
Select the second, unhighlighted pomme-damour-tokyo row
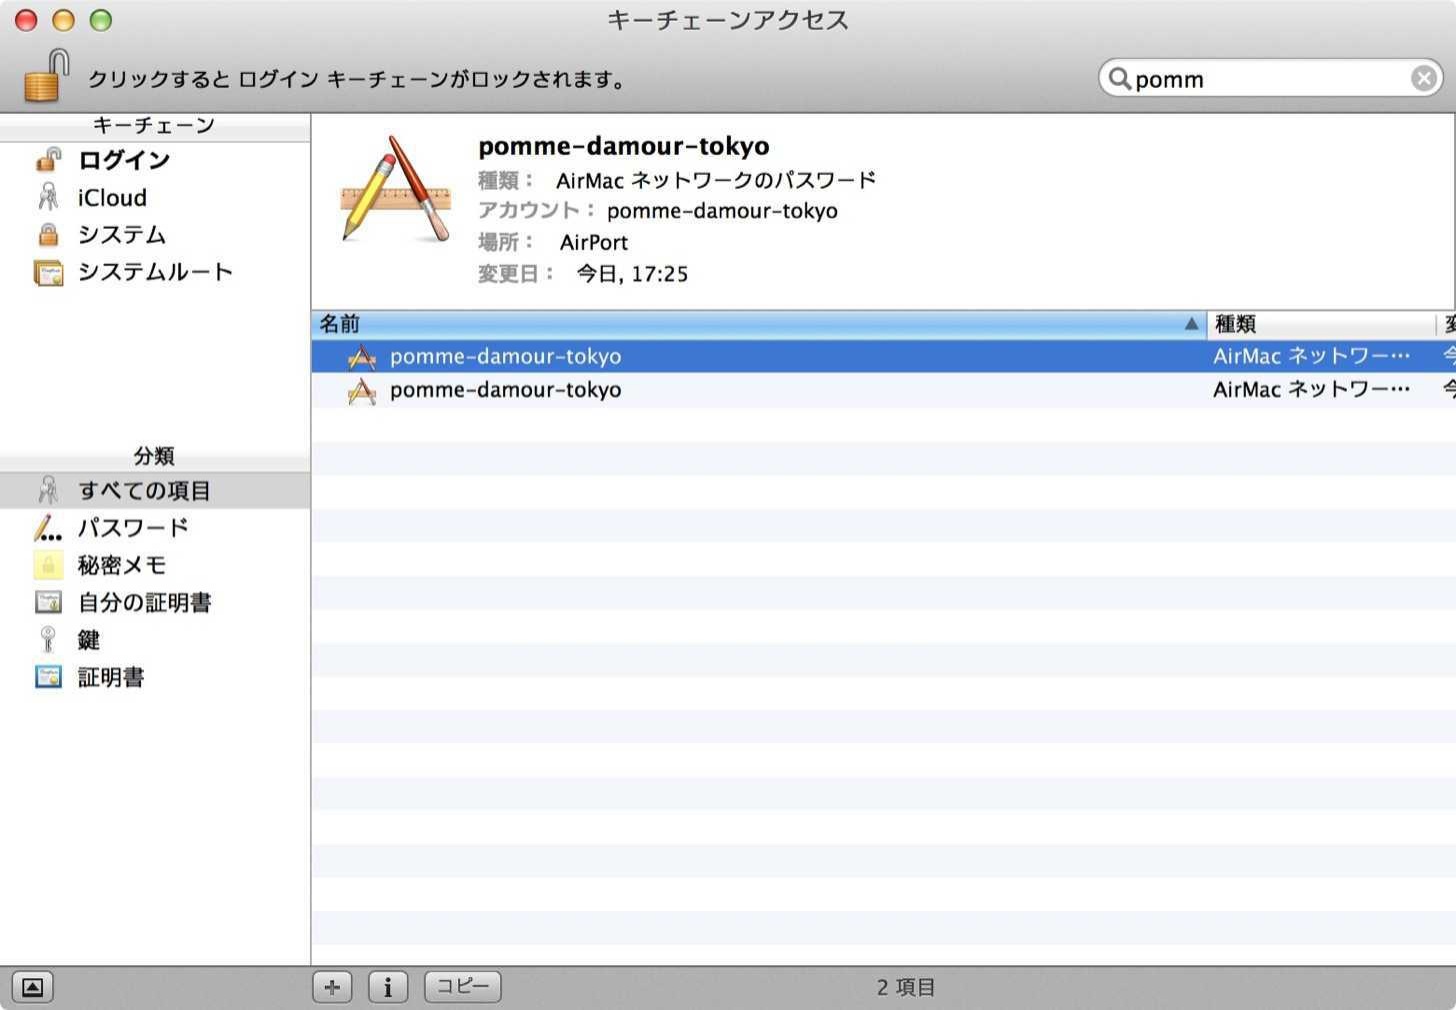(x=883, y=390)
